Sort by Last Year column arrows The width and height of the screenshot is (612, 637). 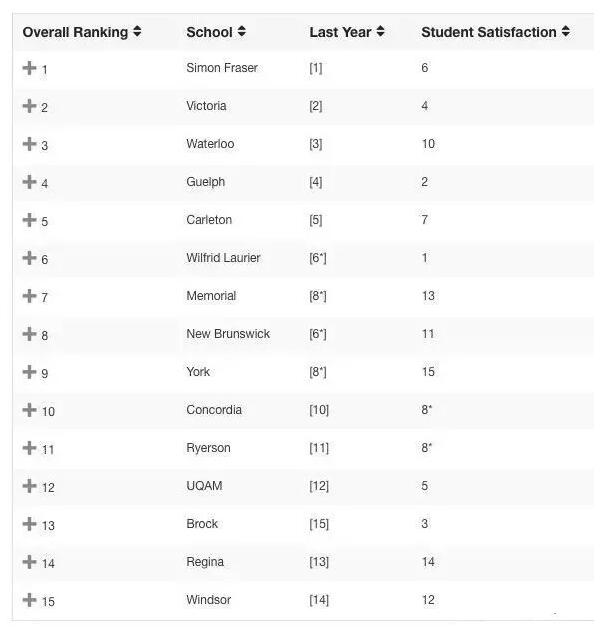380,32
